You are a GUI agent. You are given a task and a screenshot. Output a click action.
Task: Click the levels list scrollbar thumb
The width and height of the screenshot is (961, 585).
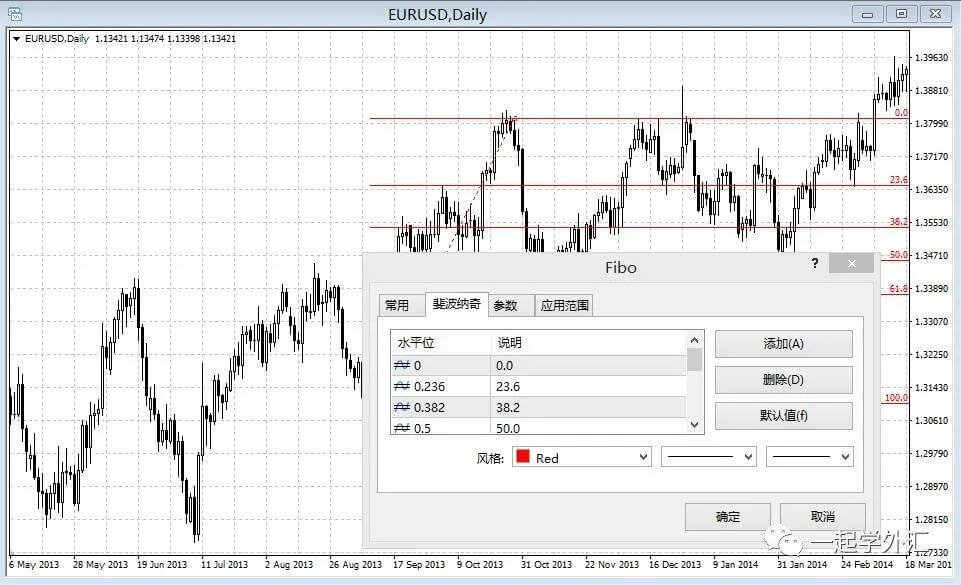(x=694, y=360)
